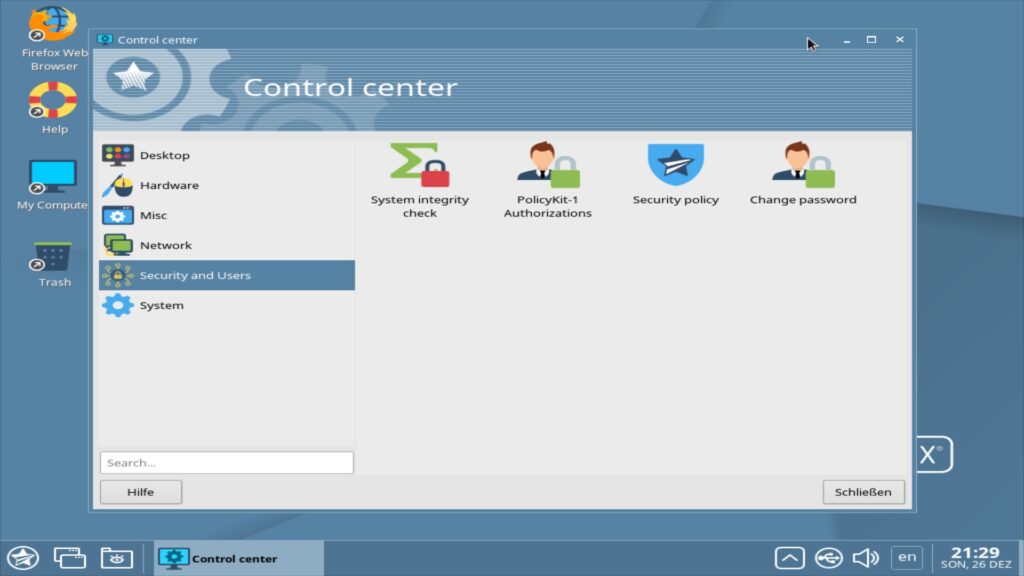The height and width of the screenshot is (576, 1024).
Task: Open System integrity check
Action: point(419,181)
